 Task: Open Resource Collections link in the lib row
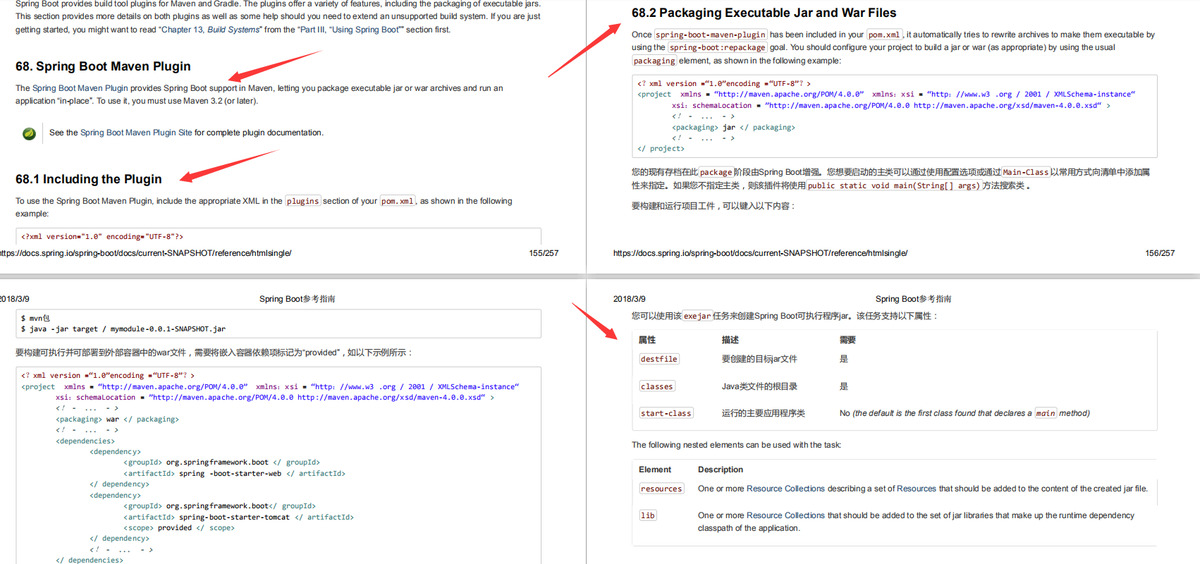(x=786, y=515)
